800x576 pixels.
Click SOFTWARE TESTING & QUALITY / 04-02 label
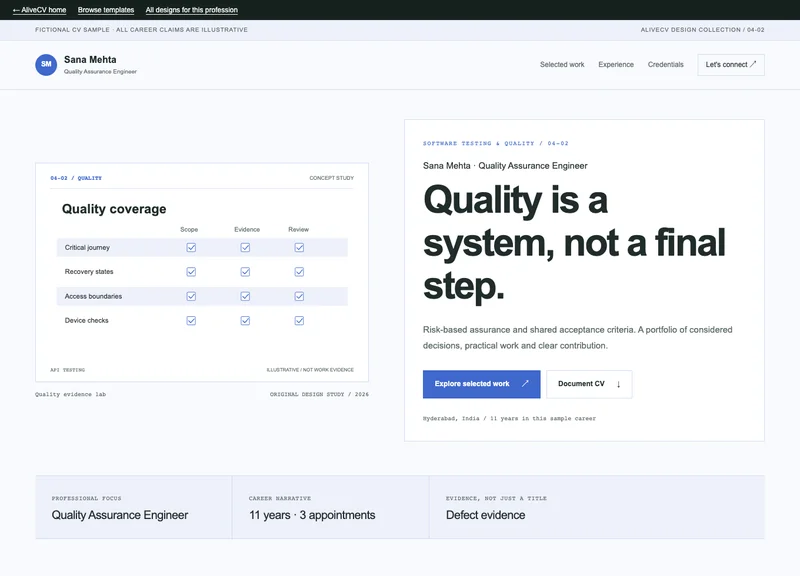[495, 143]
